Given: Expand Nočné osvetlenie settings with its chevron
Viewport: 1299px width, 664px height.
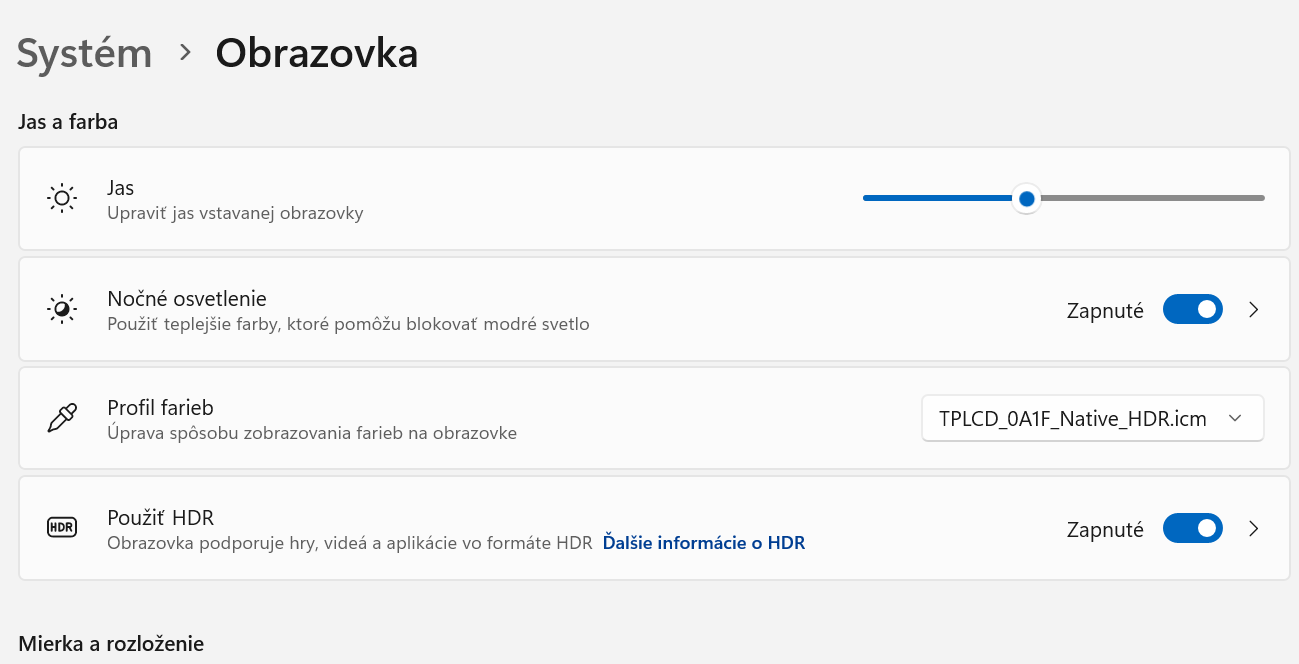Looking at the screenshot, I should (x=1254, y=310).
